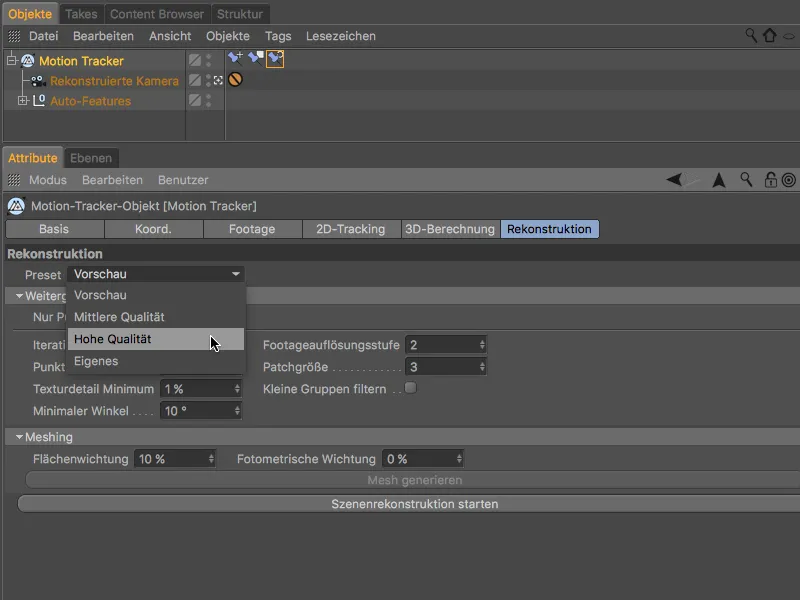Select first tracking tag on Motion Tracker

click(235, 58)
